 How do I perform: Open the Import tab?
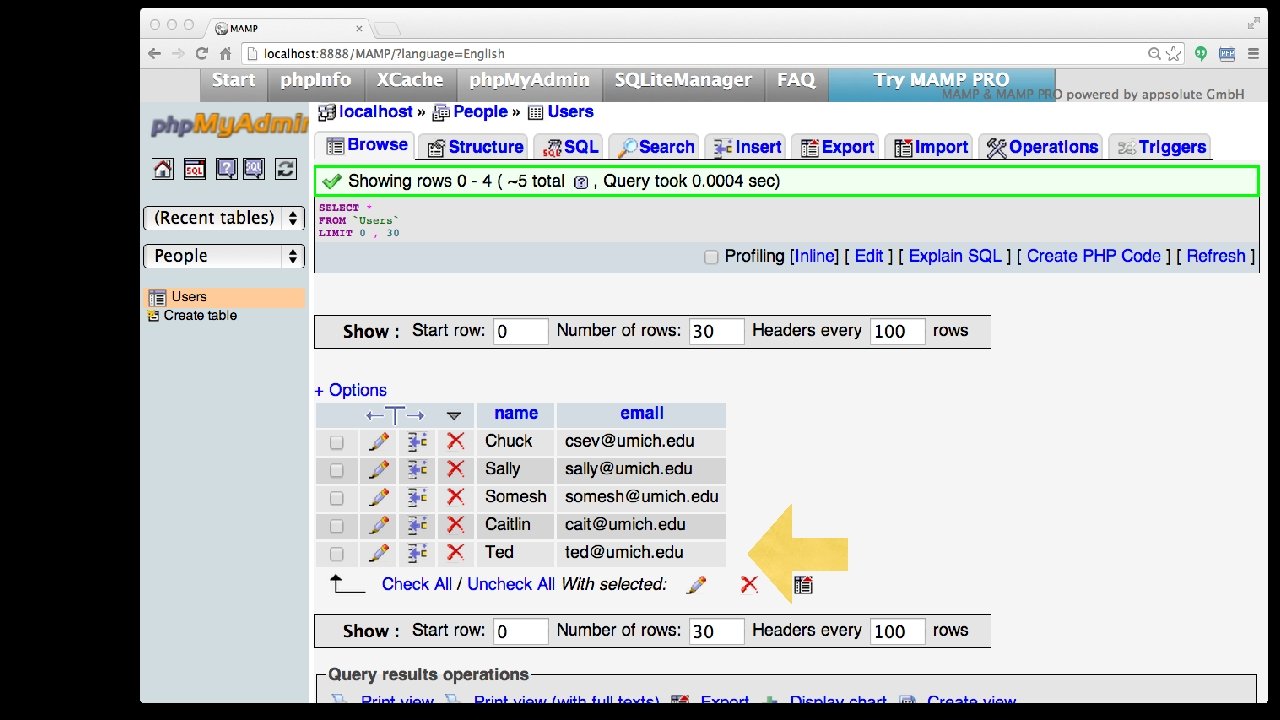click(929, 147)
